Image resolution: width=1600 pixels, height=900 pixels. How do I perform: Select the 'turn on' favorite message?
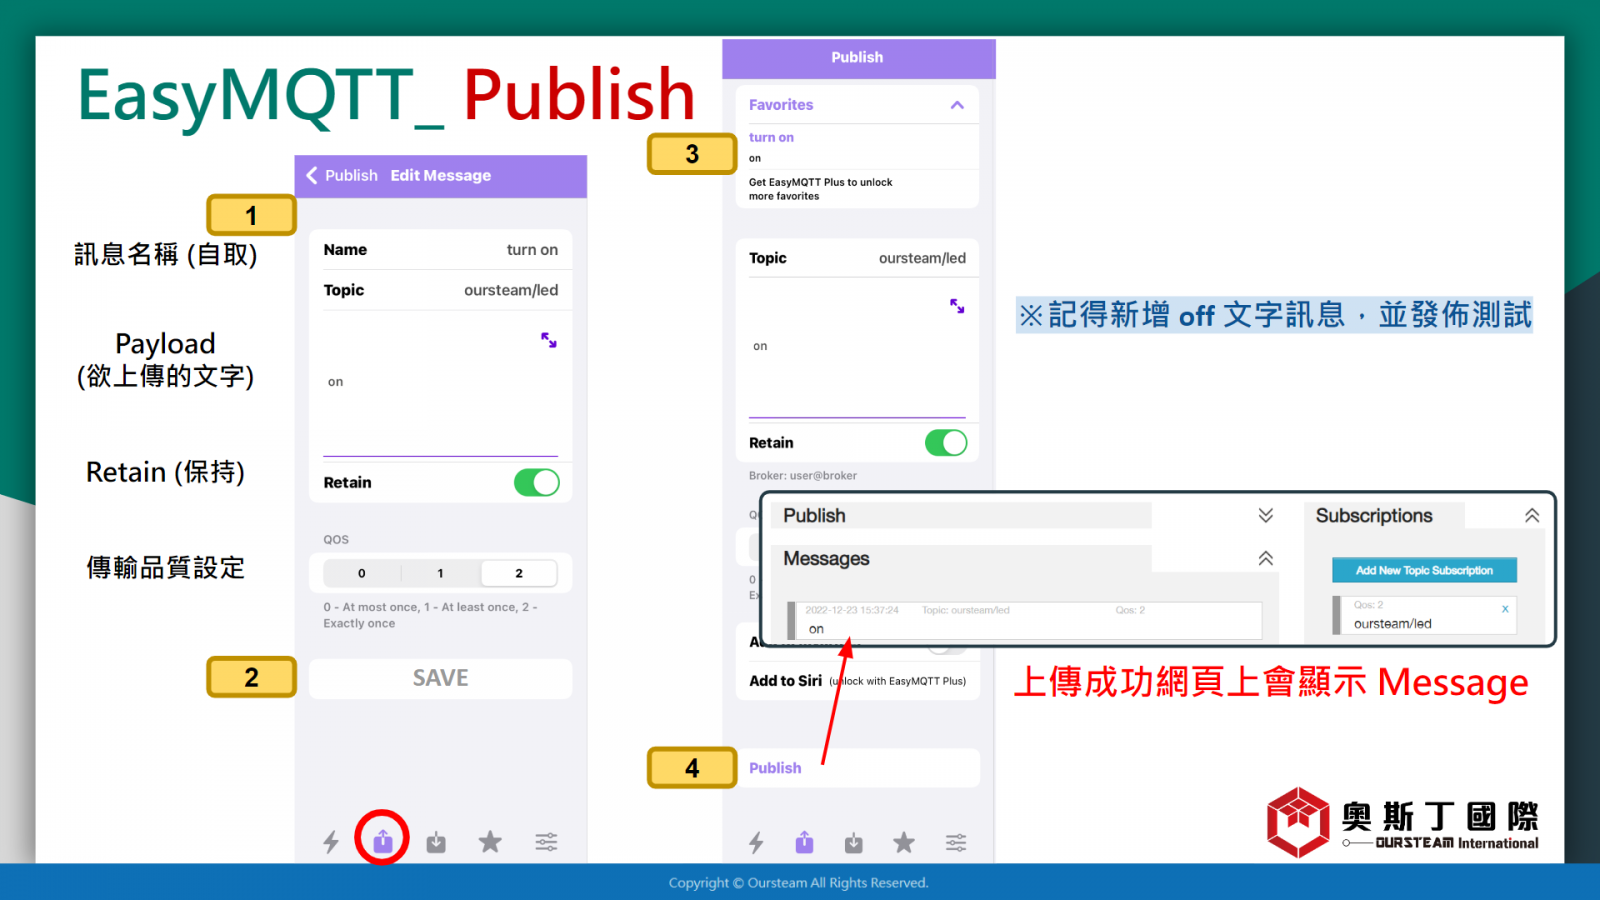771,137
